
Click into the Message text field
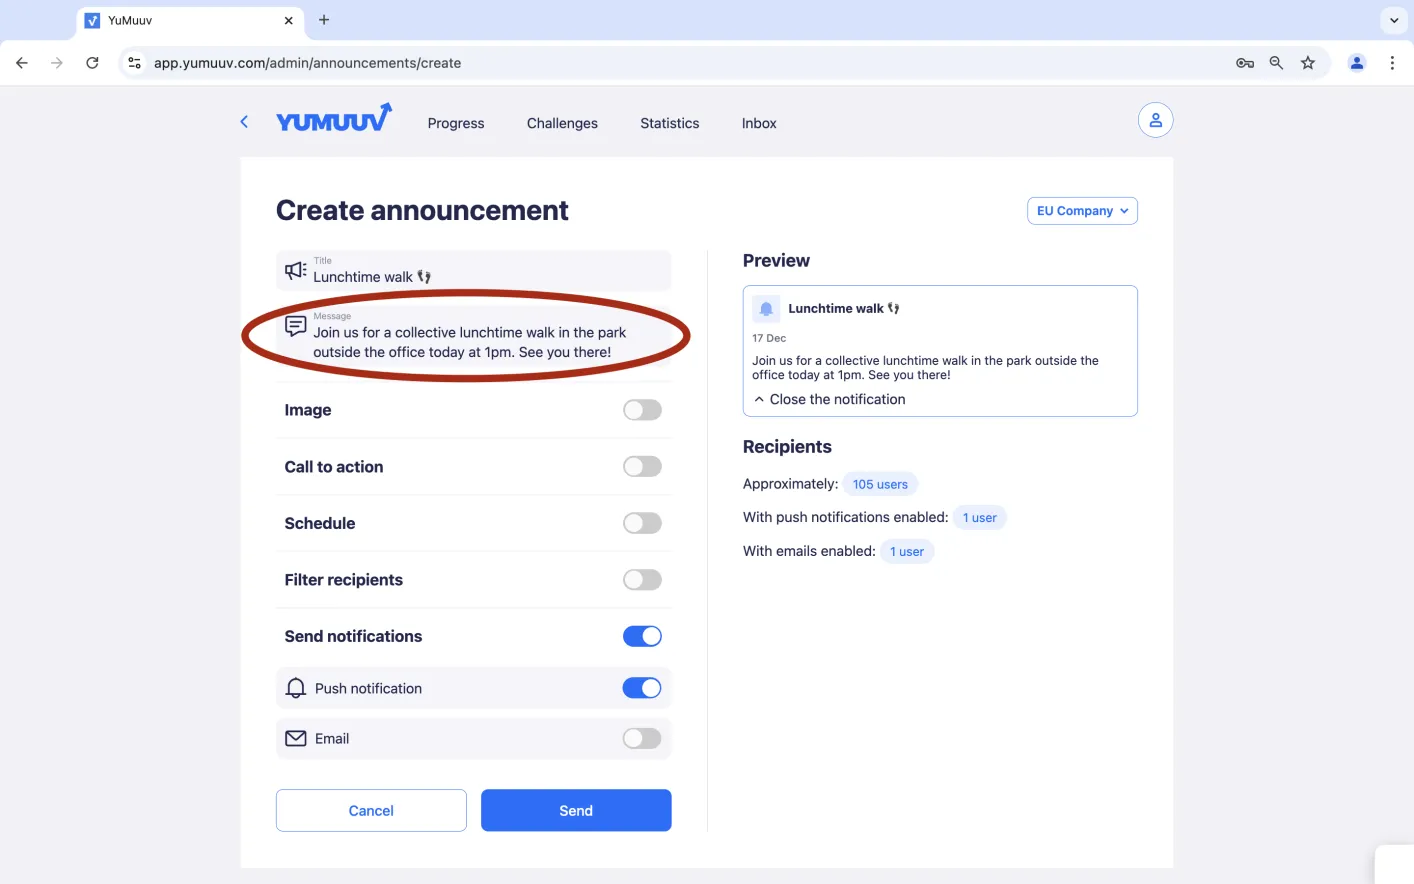473,337
